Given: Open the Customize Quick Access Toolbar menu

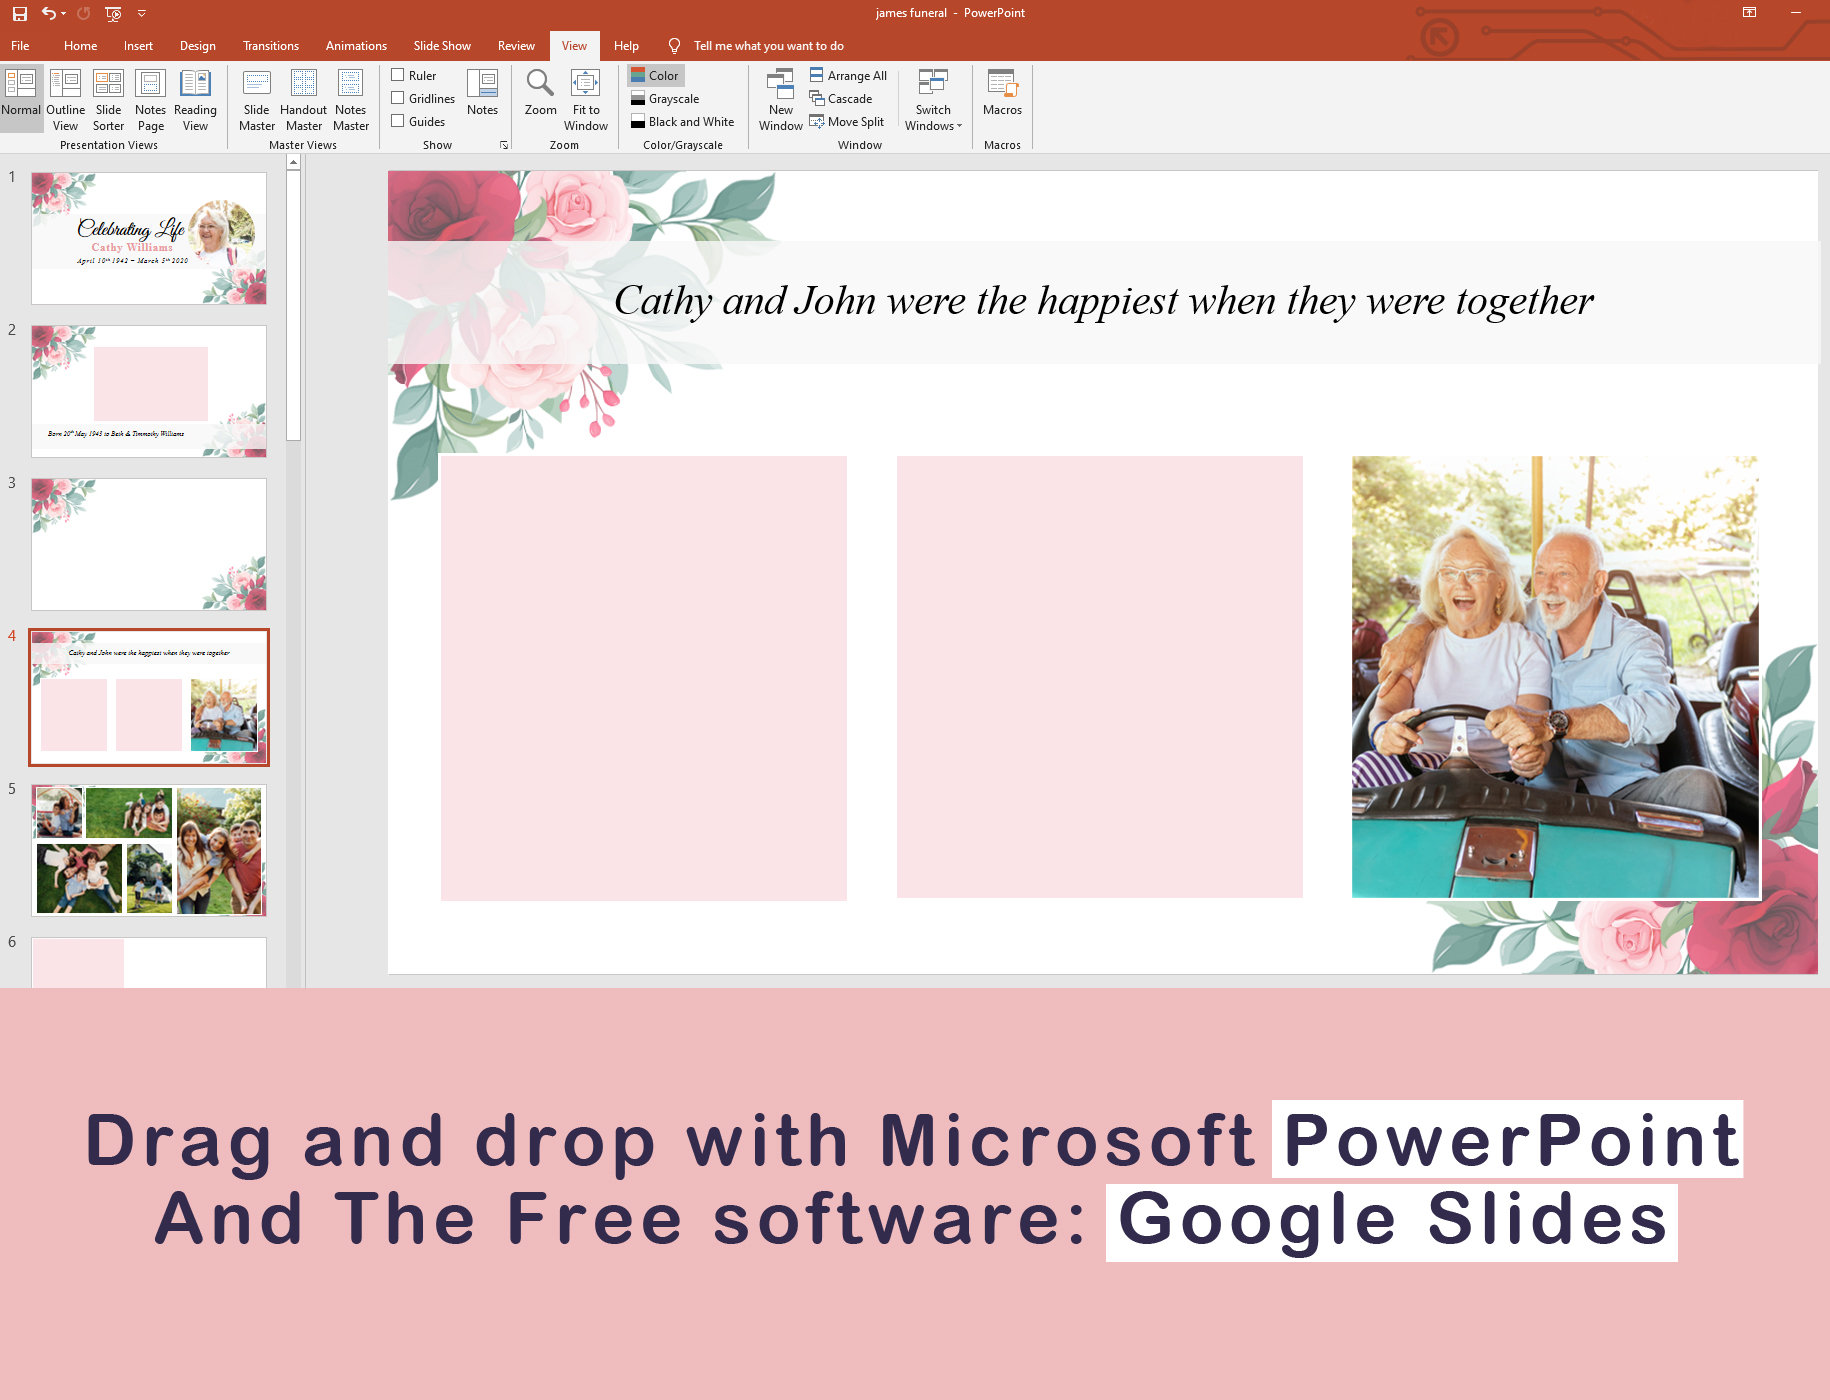Looking at the screenshot, I should (142, 13).
